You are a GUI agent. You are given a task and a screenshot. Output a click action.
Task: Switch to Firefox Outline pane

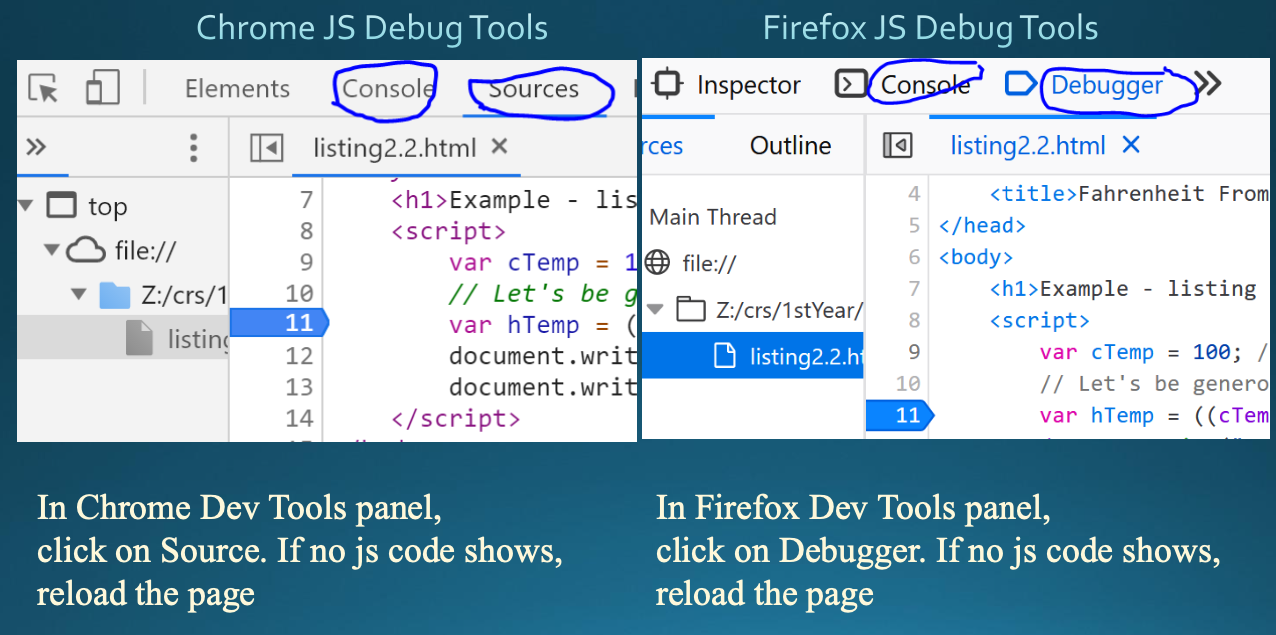point(790,146)
